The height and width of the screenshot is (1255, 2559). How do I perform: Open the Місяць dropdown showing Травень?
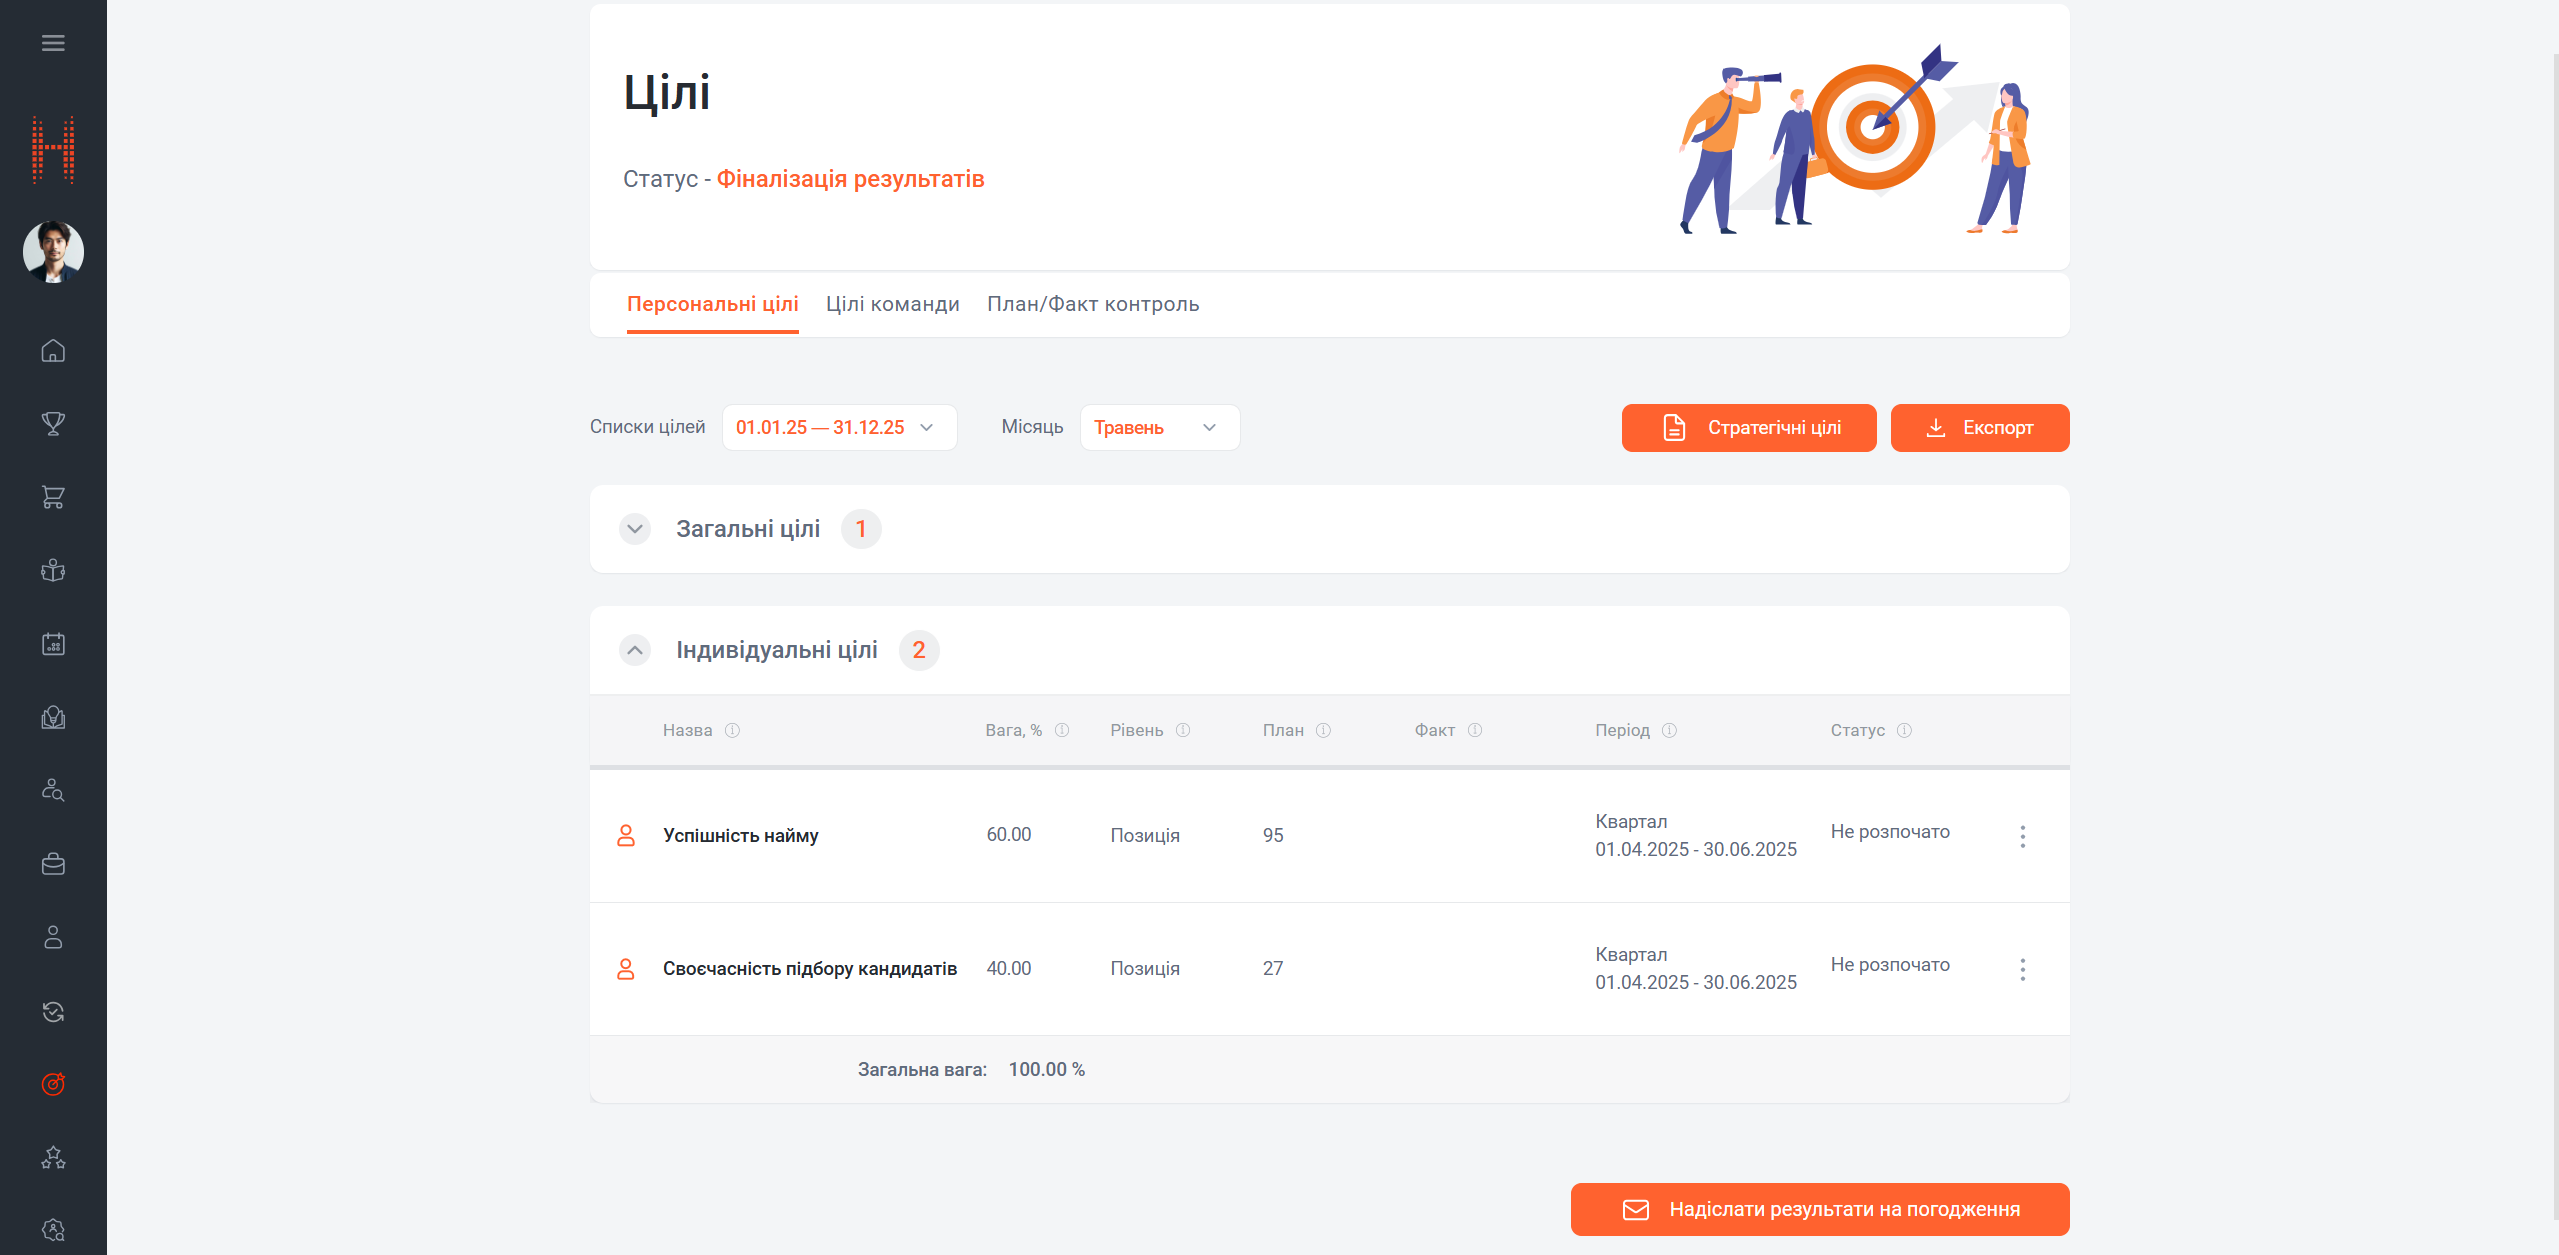coord(1158,428)
